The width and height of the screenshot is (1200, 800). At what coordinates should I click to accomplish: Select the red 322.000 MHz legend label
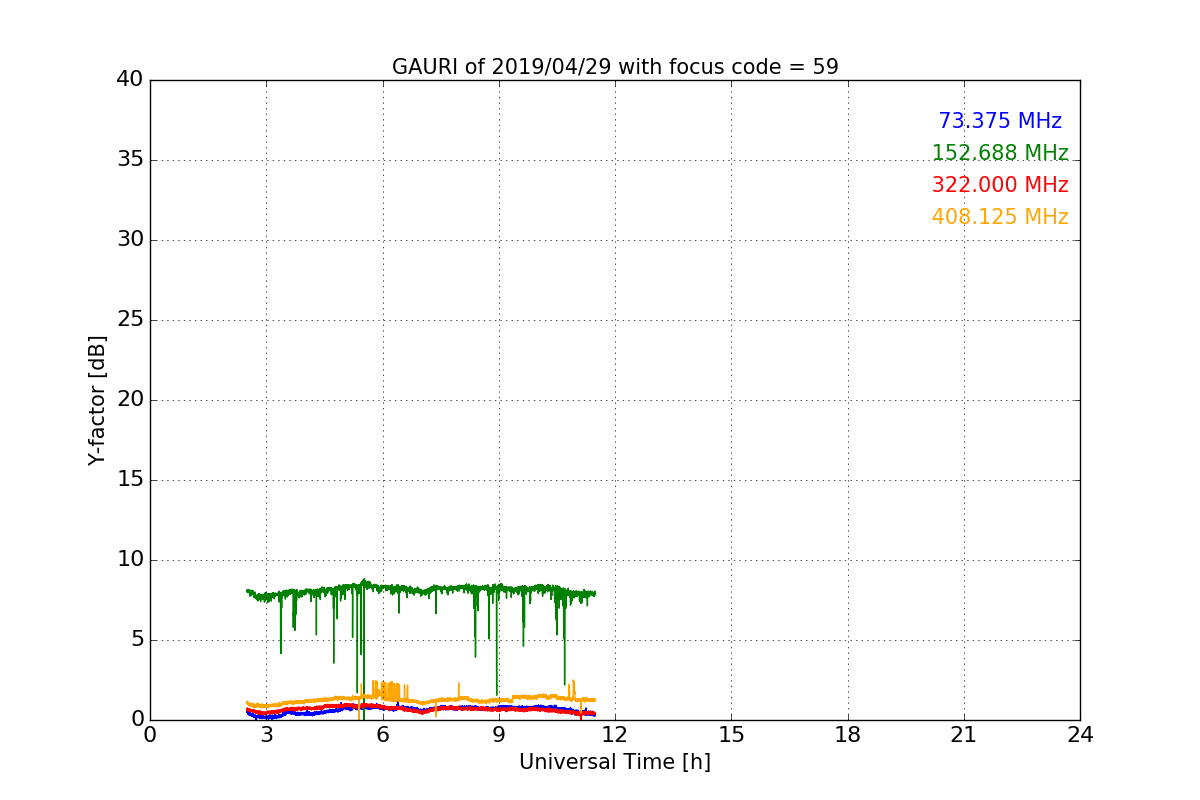tap(1000, 185)
